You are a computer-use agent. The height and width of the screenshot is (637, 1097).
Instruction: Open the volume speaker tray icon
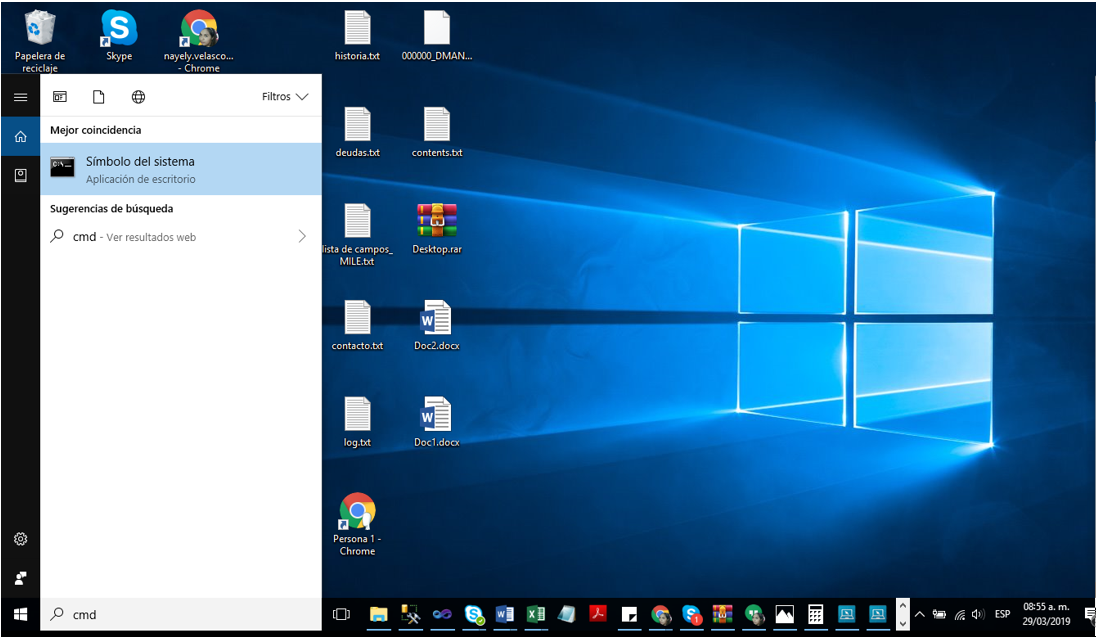tap(978, 615)
